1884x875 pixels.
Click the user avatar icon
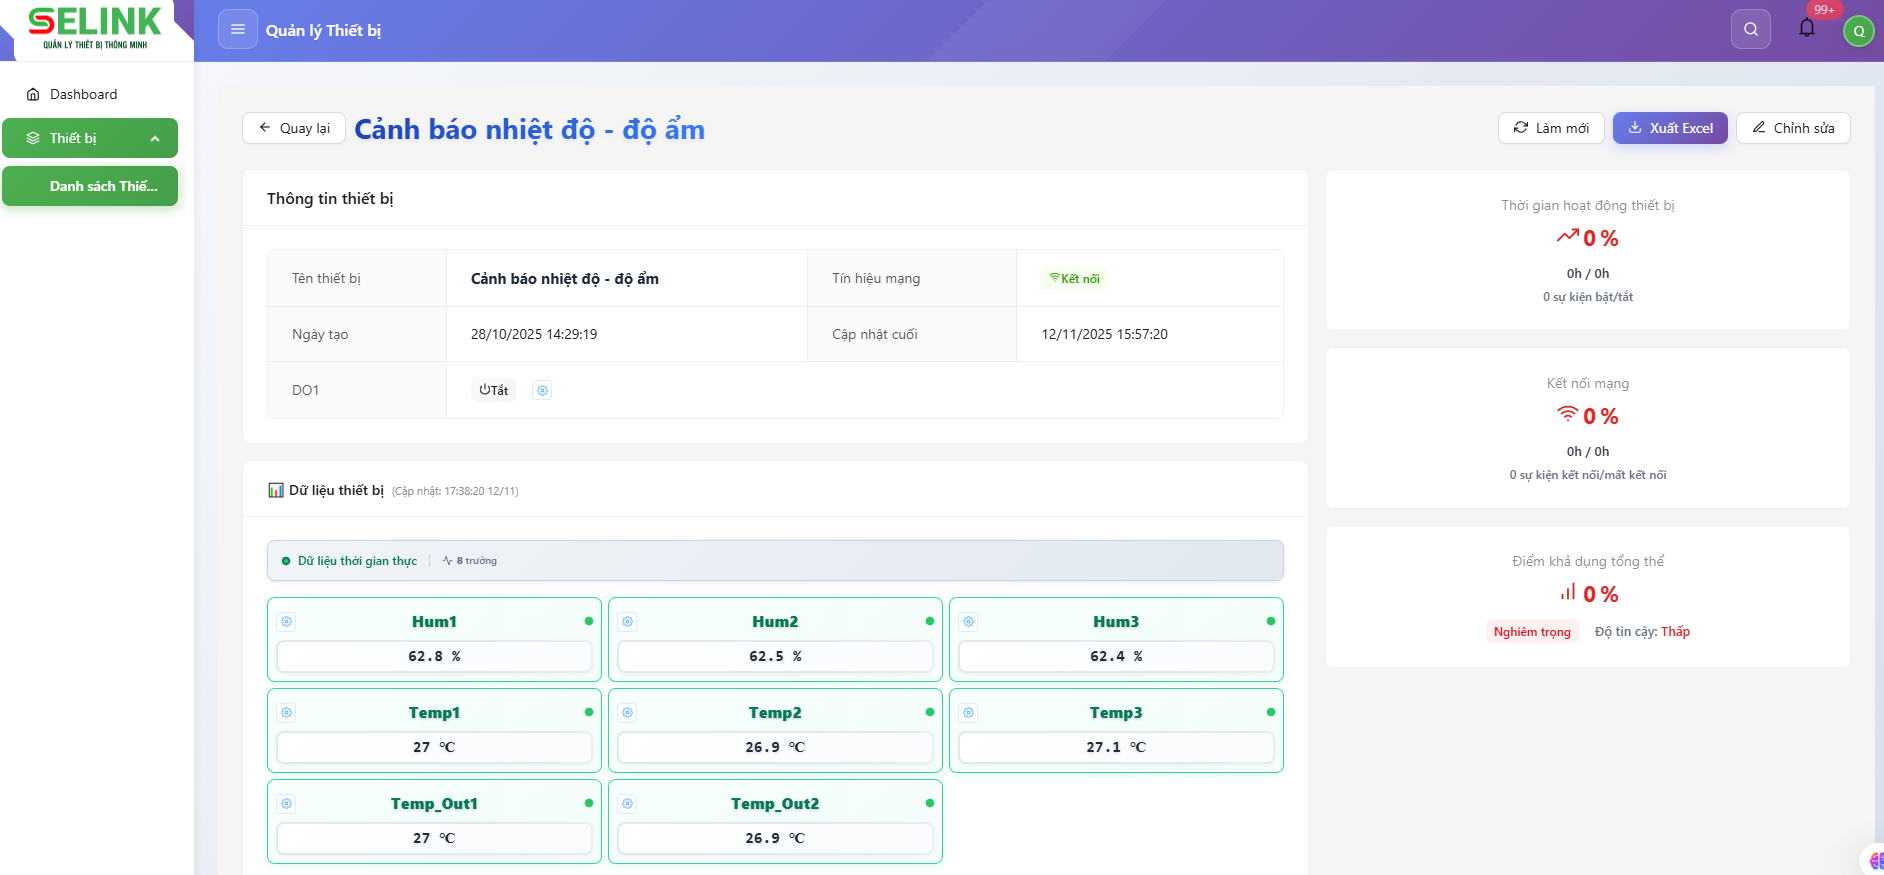1858,31
